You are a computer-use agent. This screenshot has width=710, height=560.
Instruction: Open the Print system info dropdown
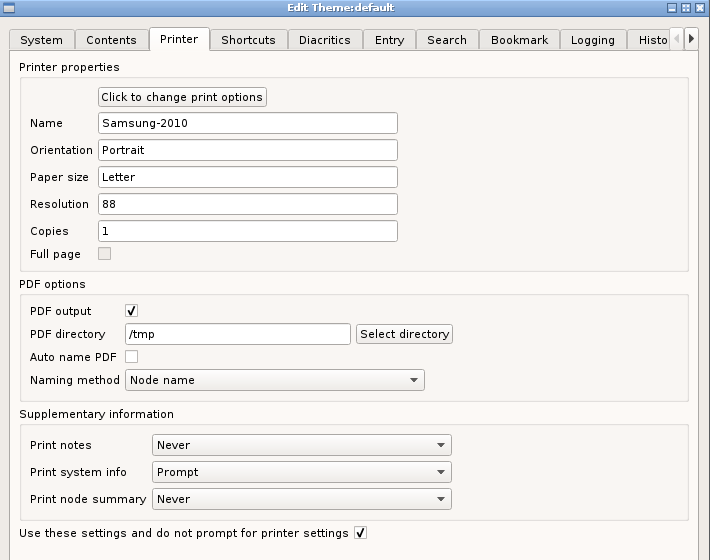tap(302, 472)
